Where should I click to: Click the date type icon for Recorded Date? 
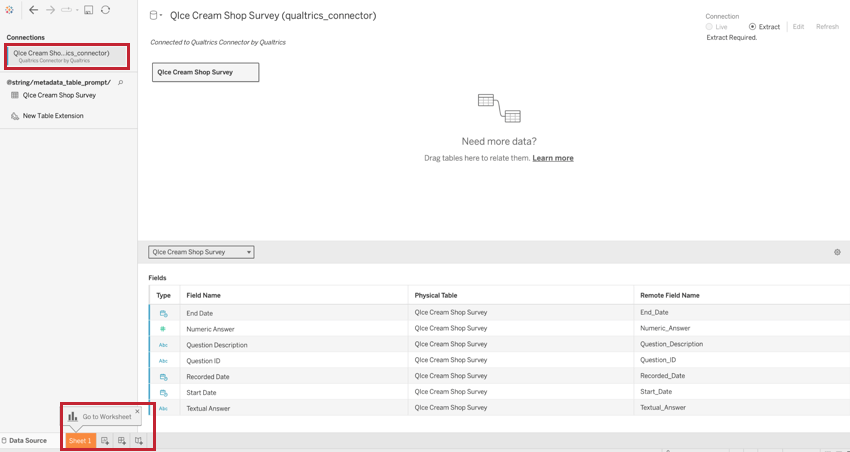pyautogui.click(x=163, y=377)
